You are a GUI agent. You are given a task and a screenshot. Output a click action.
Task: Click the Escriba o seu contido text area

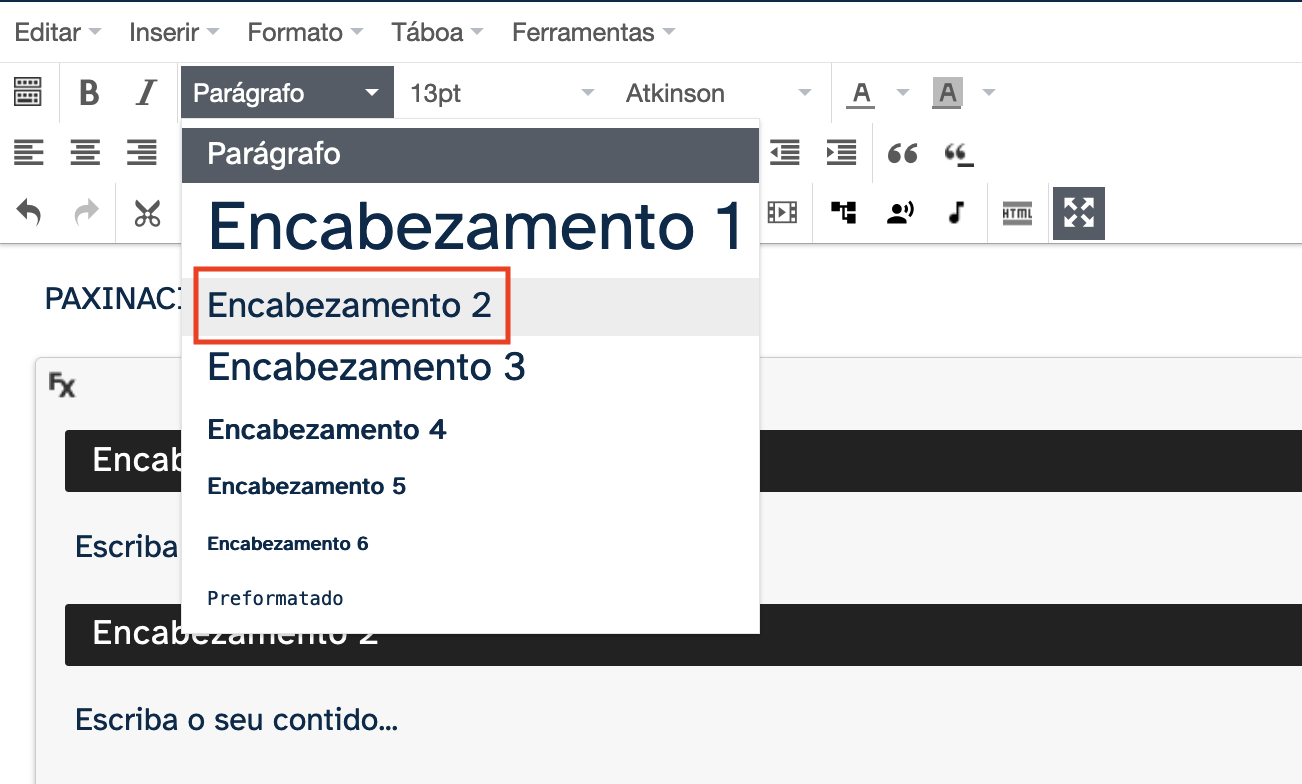(236, 720)
